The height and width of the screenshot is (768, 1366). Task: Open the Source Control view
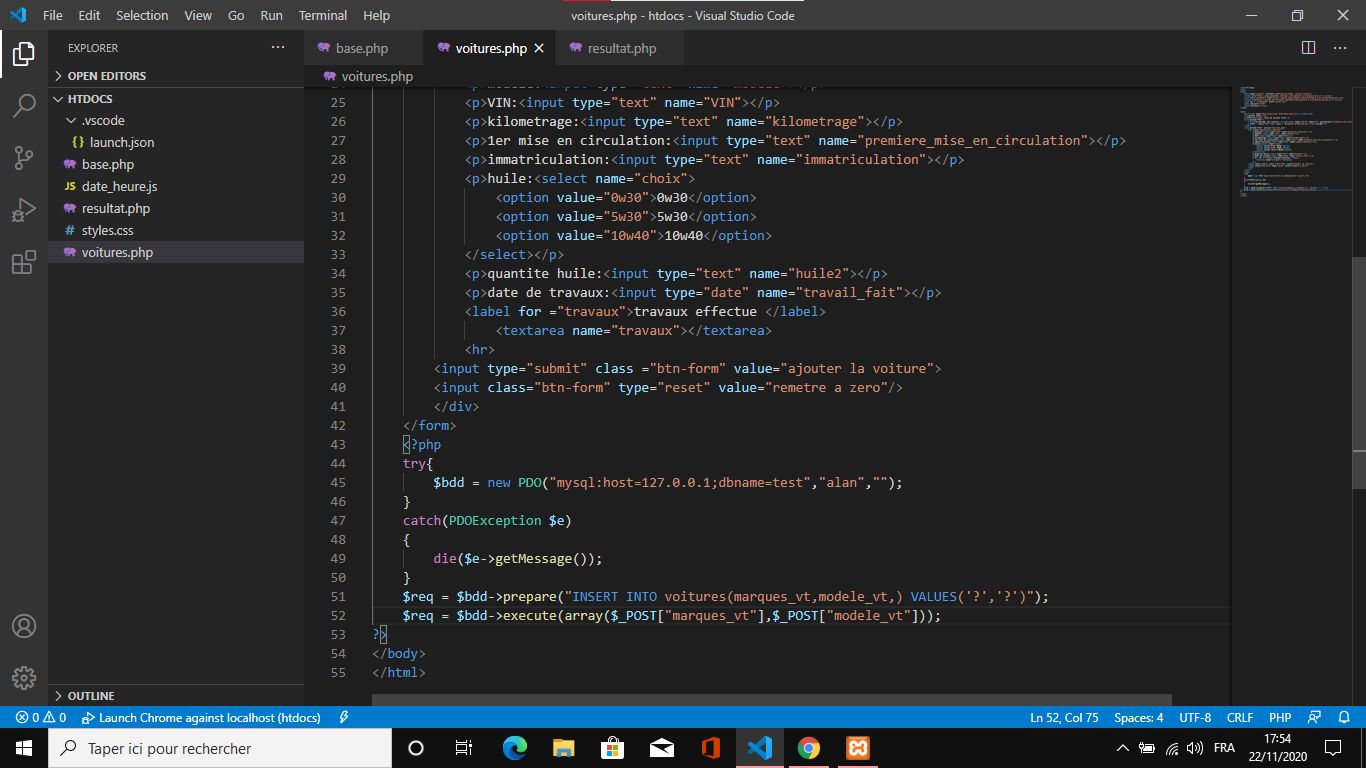click(x=24, y=157)
